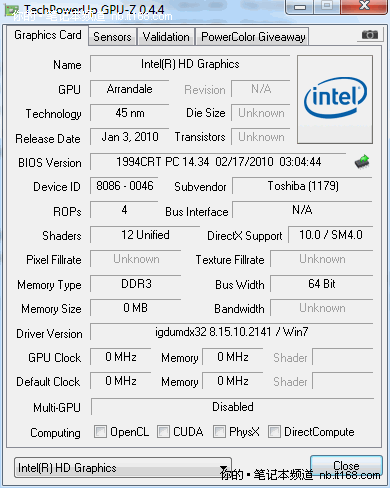
Task: Click the Name field showing Intel(R) HD Graphics
Action: 190,64
